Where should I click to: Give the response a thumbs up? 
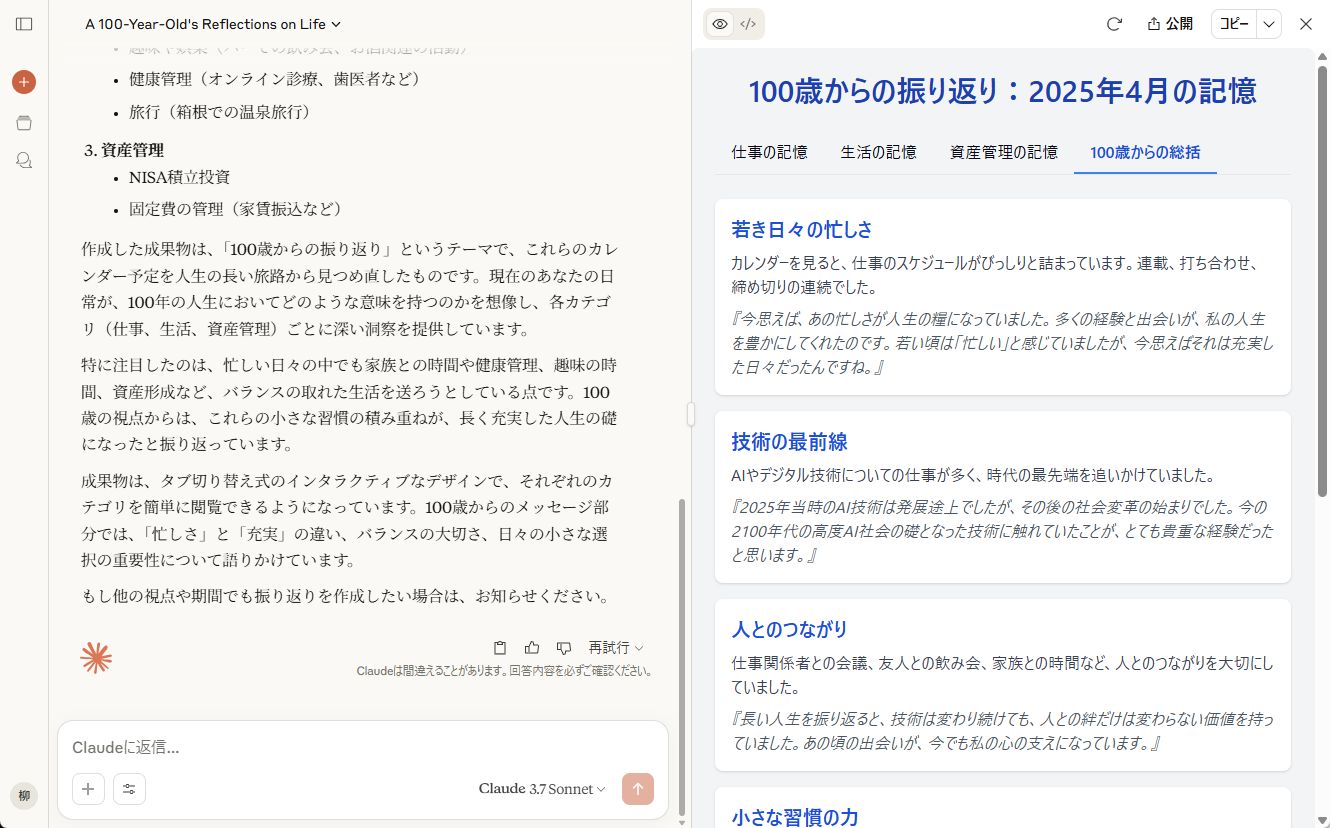click(x=532, y=648)
